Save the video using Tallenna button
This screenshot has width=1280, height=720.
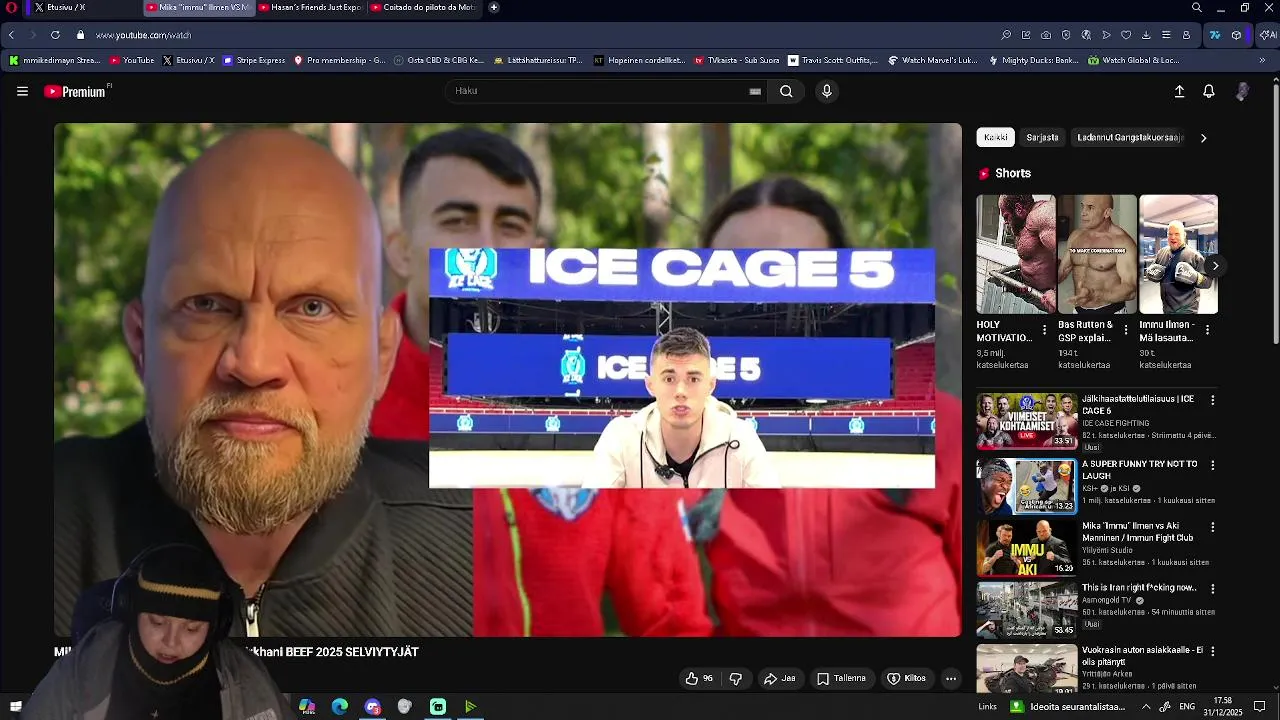point(841,678)
